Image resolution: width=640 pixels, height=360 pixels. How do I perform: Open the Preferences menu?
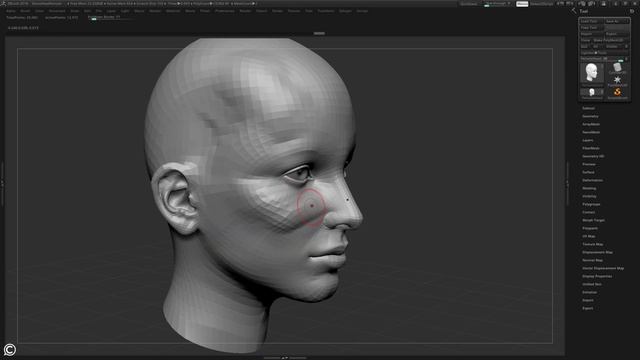tap(225, 11)
